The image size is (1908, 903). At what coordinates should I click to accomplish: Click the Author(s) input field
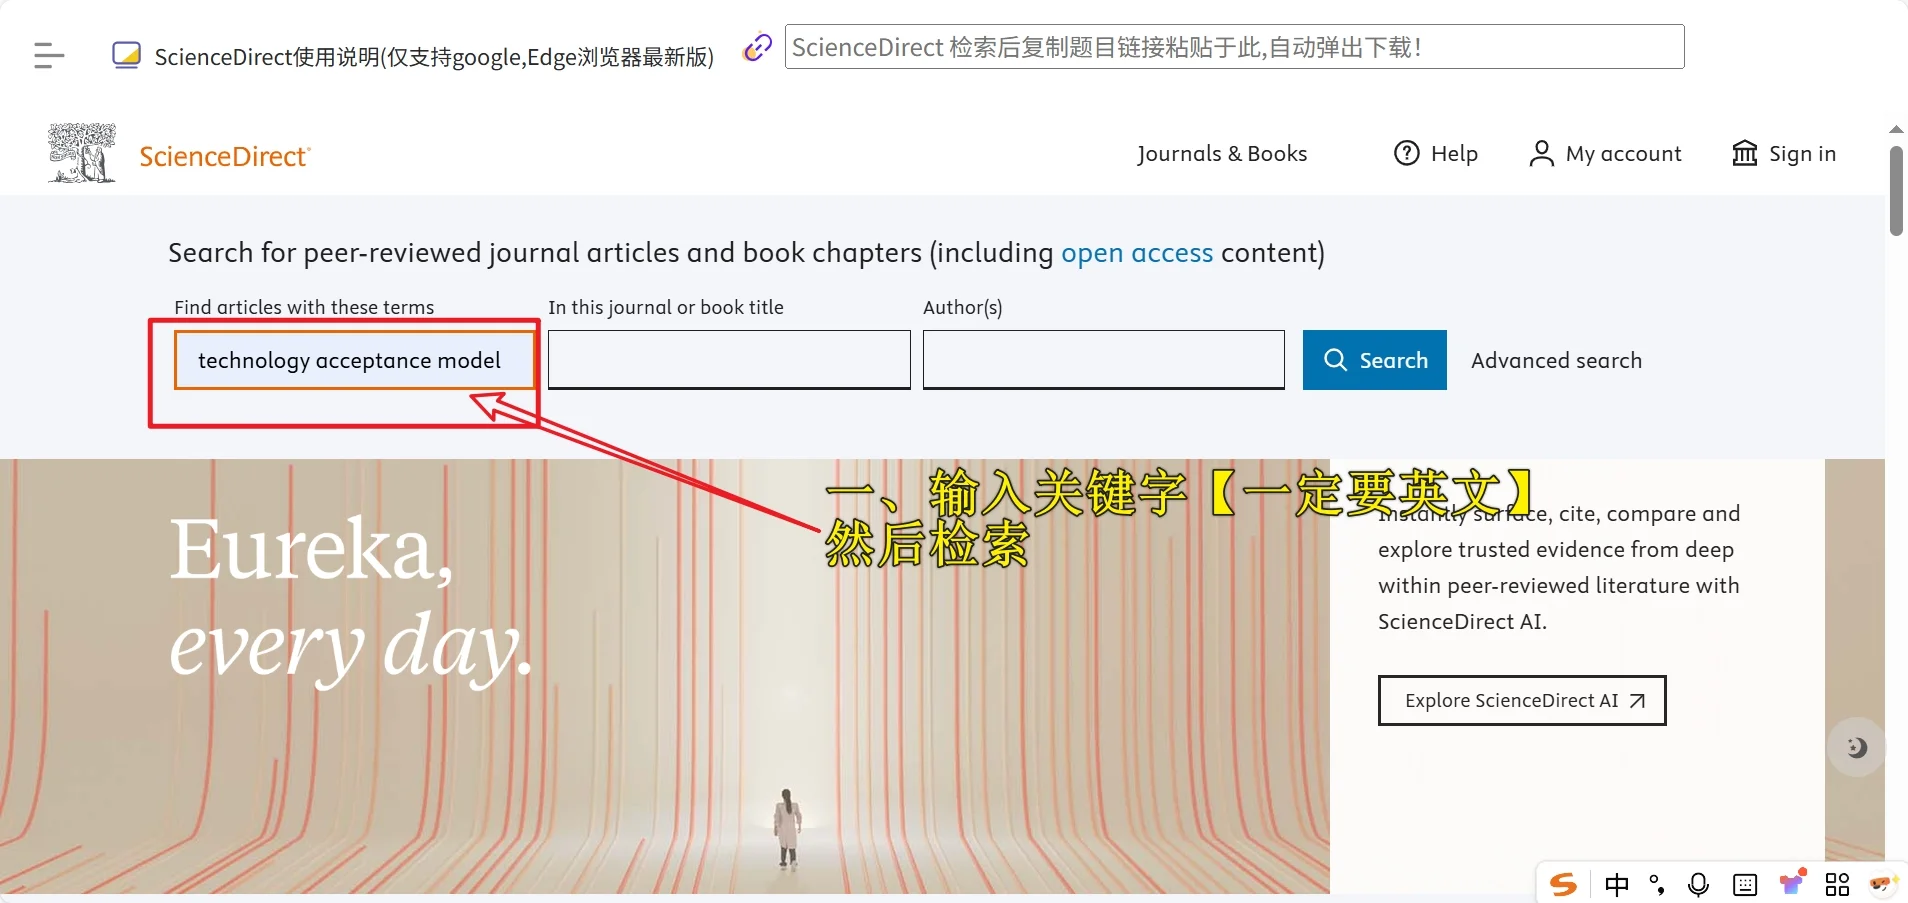click(x=1104, y=360)
